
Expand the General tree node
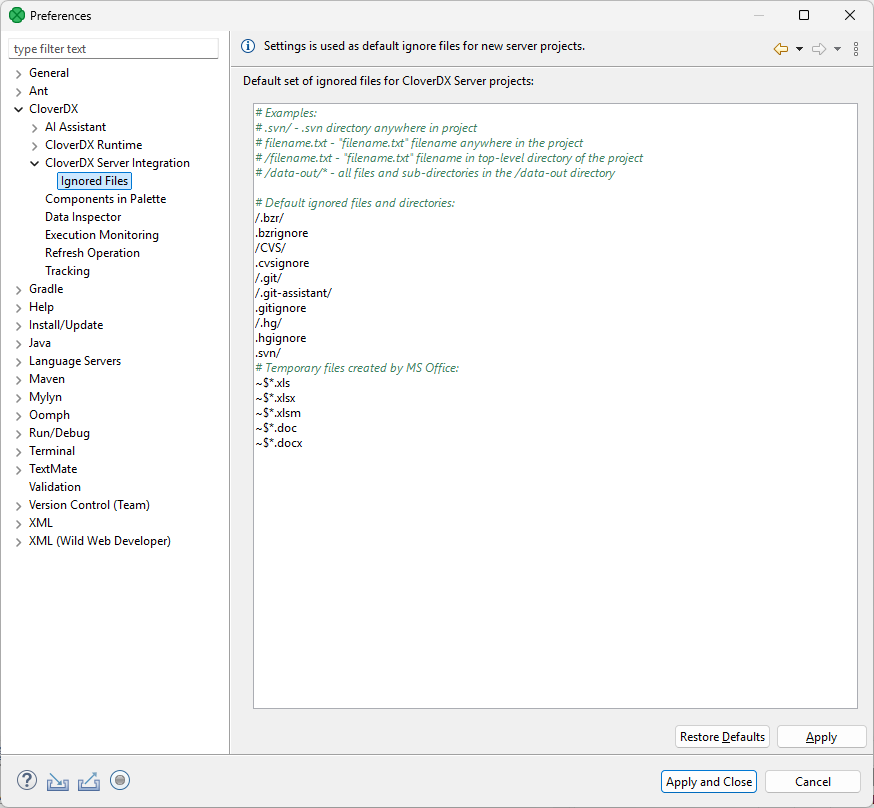[x=18, y=74]
